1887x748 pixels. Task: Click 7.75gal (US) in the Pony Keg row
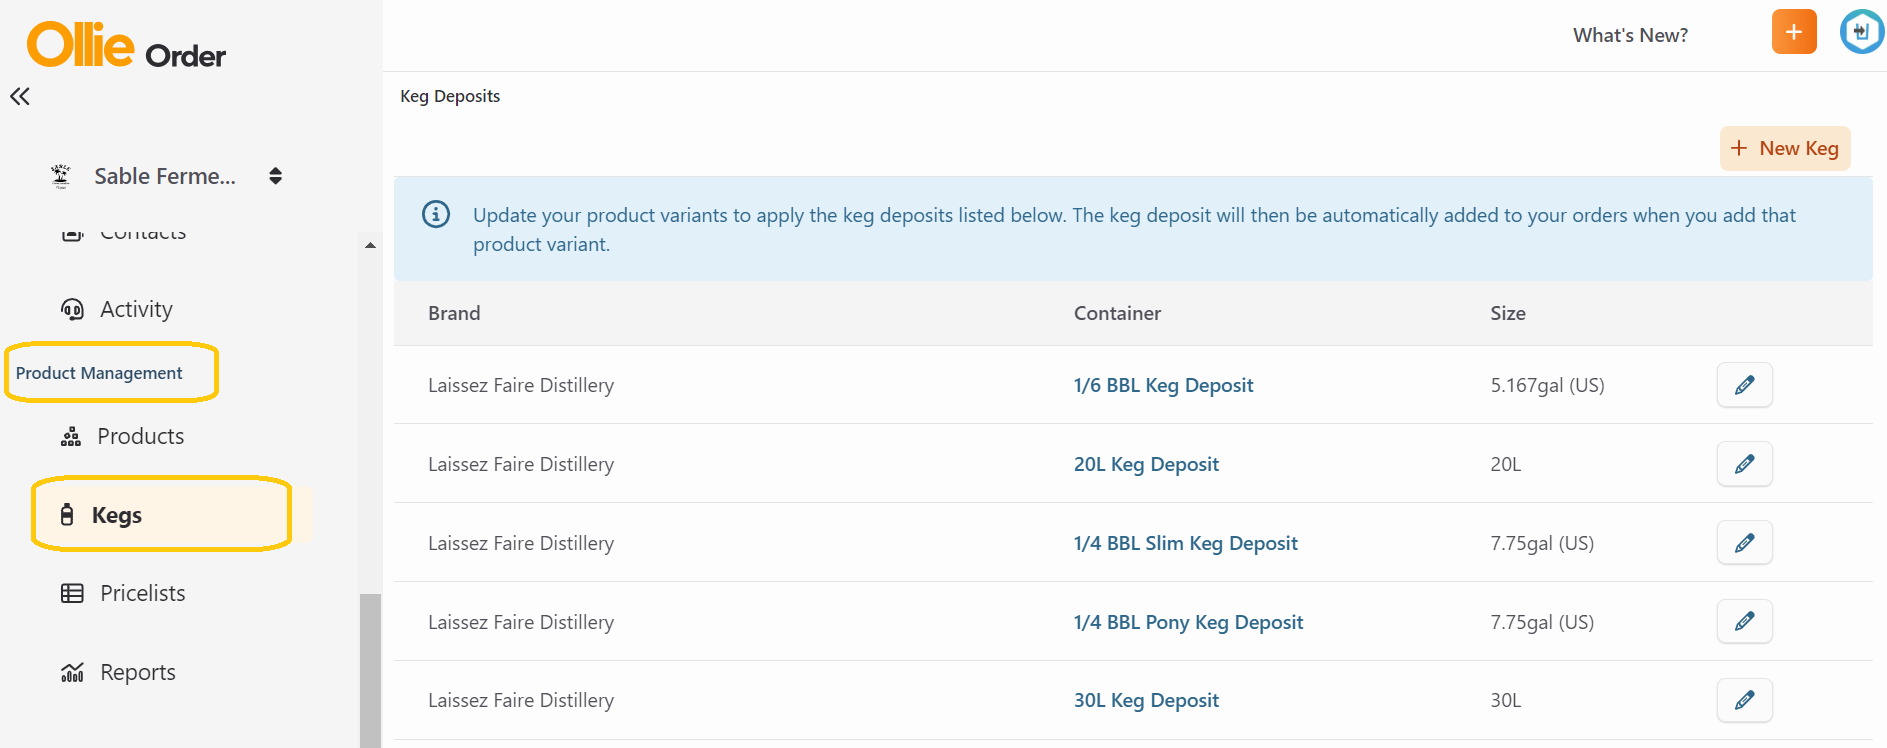(1542, 622)
